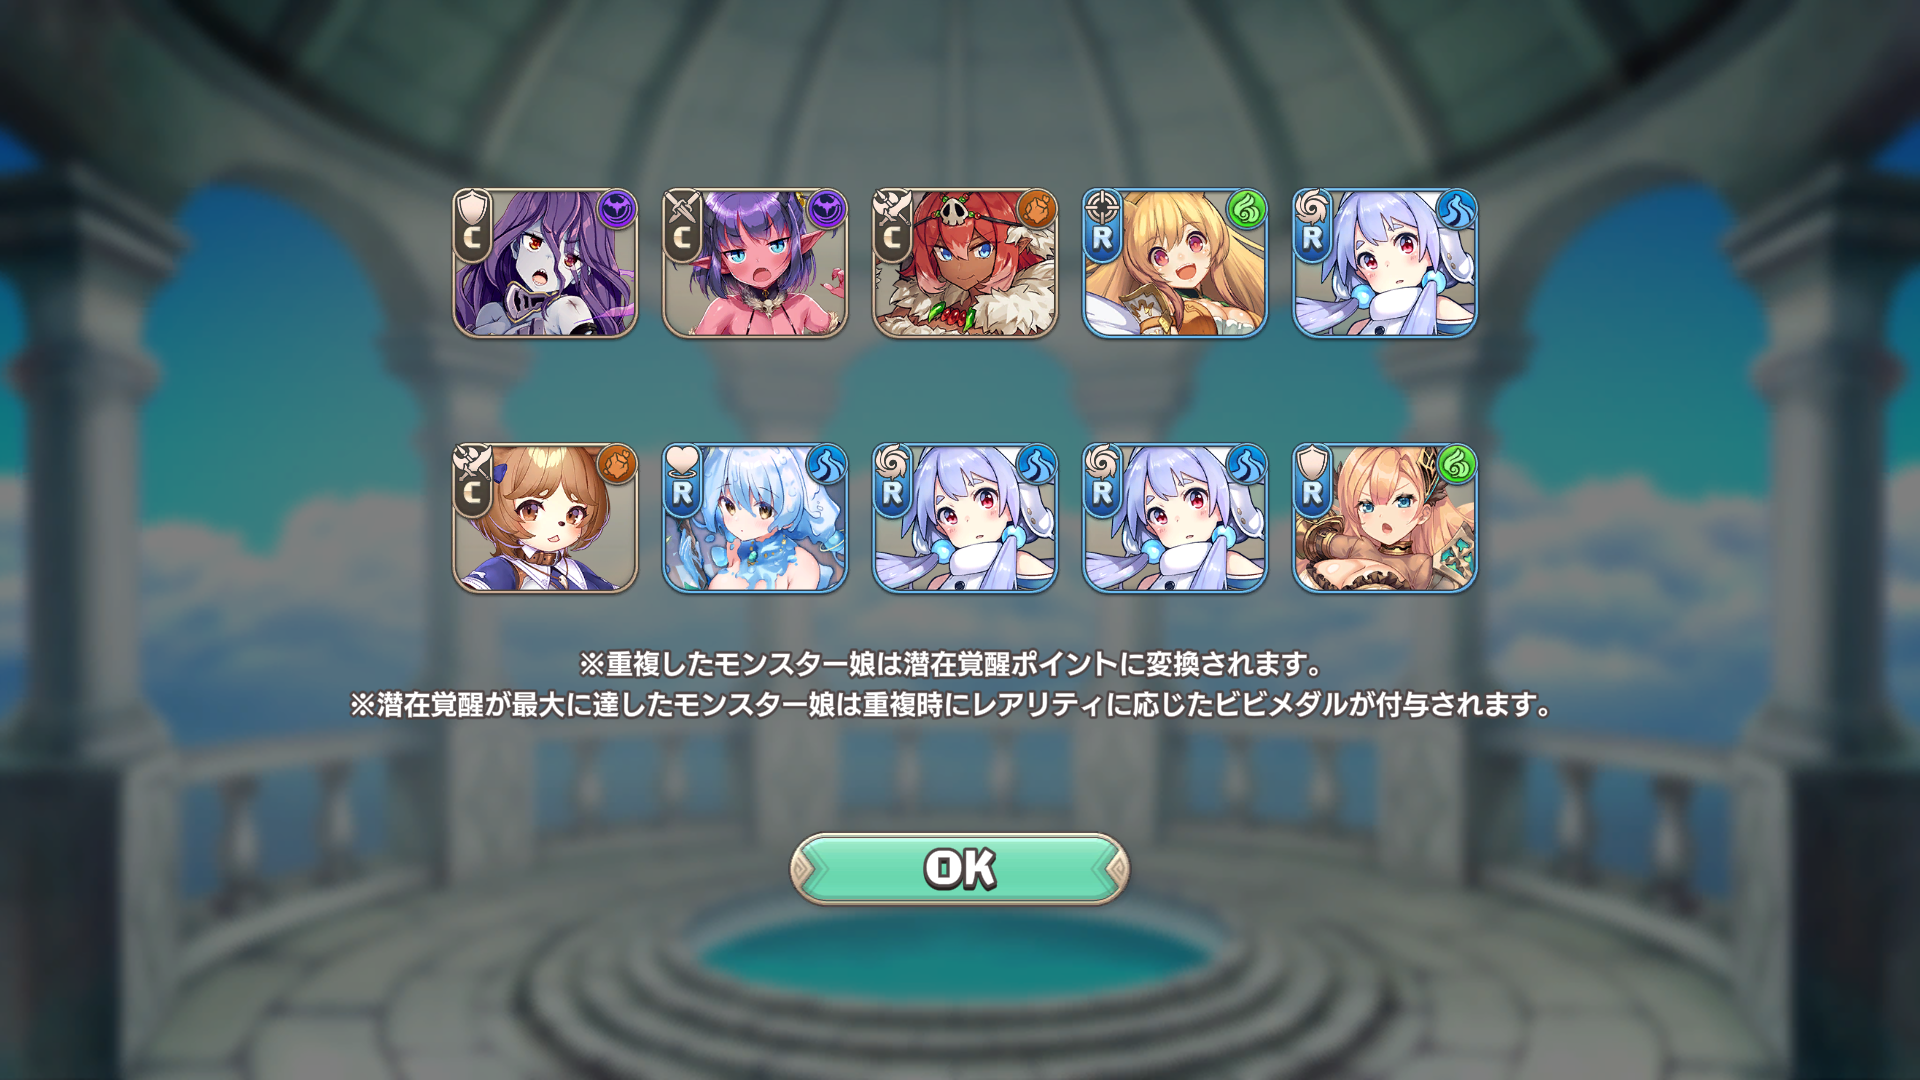Viewport: 1920px width, 1080px height.
Task: Click the dark element icon on horned demon card
Action: (x=827, y=210)
